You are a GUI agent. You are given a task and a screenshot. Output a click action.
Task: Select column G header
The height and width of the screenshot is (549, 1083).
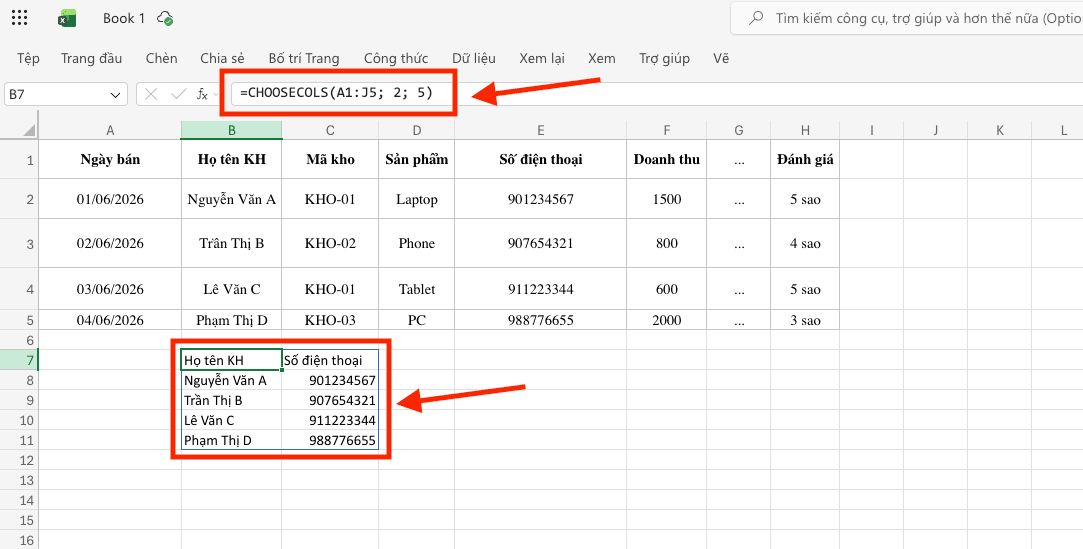point(739,131)
